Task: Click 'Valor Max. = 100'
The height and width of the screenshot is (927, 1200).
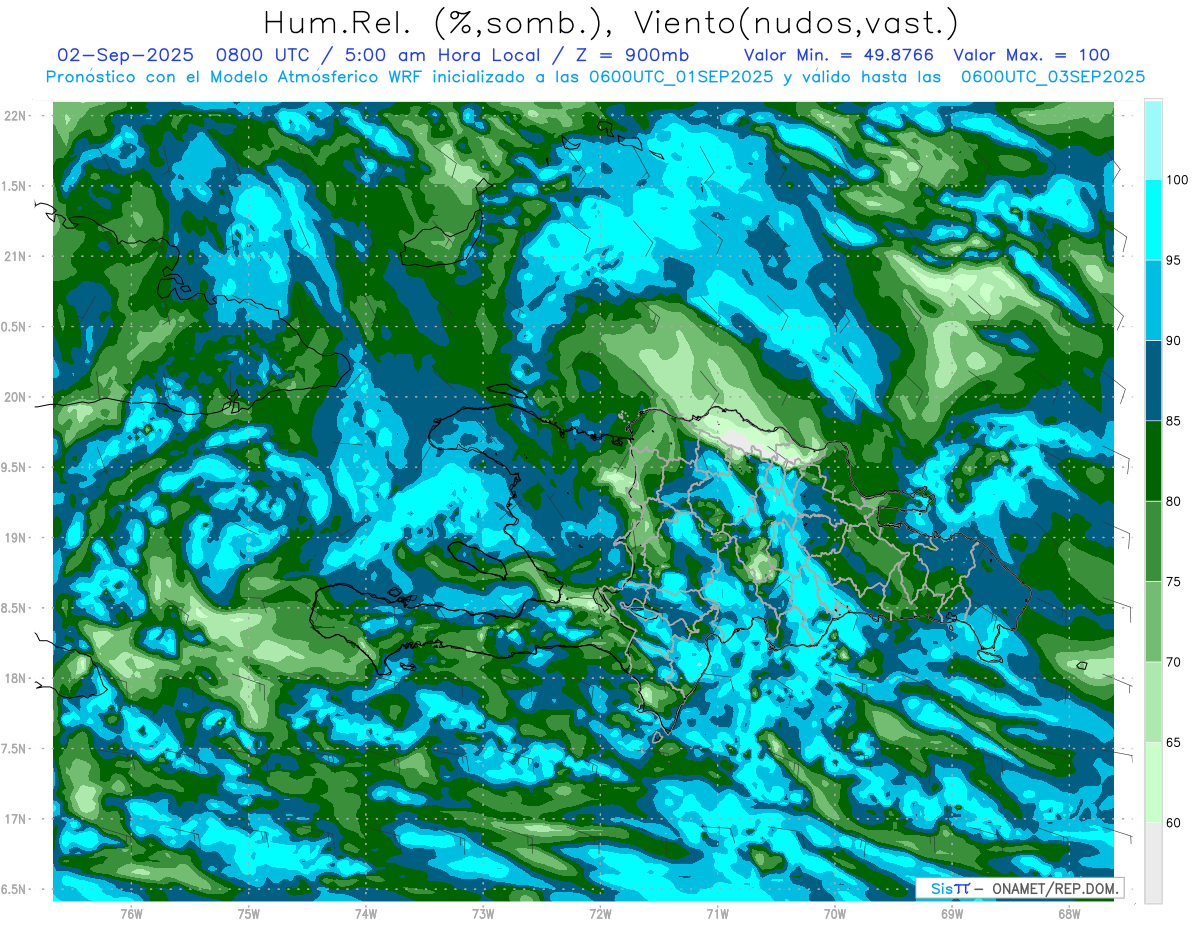Action: 1031,56
